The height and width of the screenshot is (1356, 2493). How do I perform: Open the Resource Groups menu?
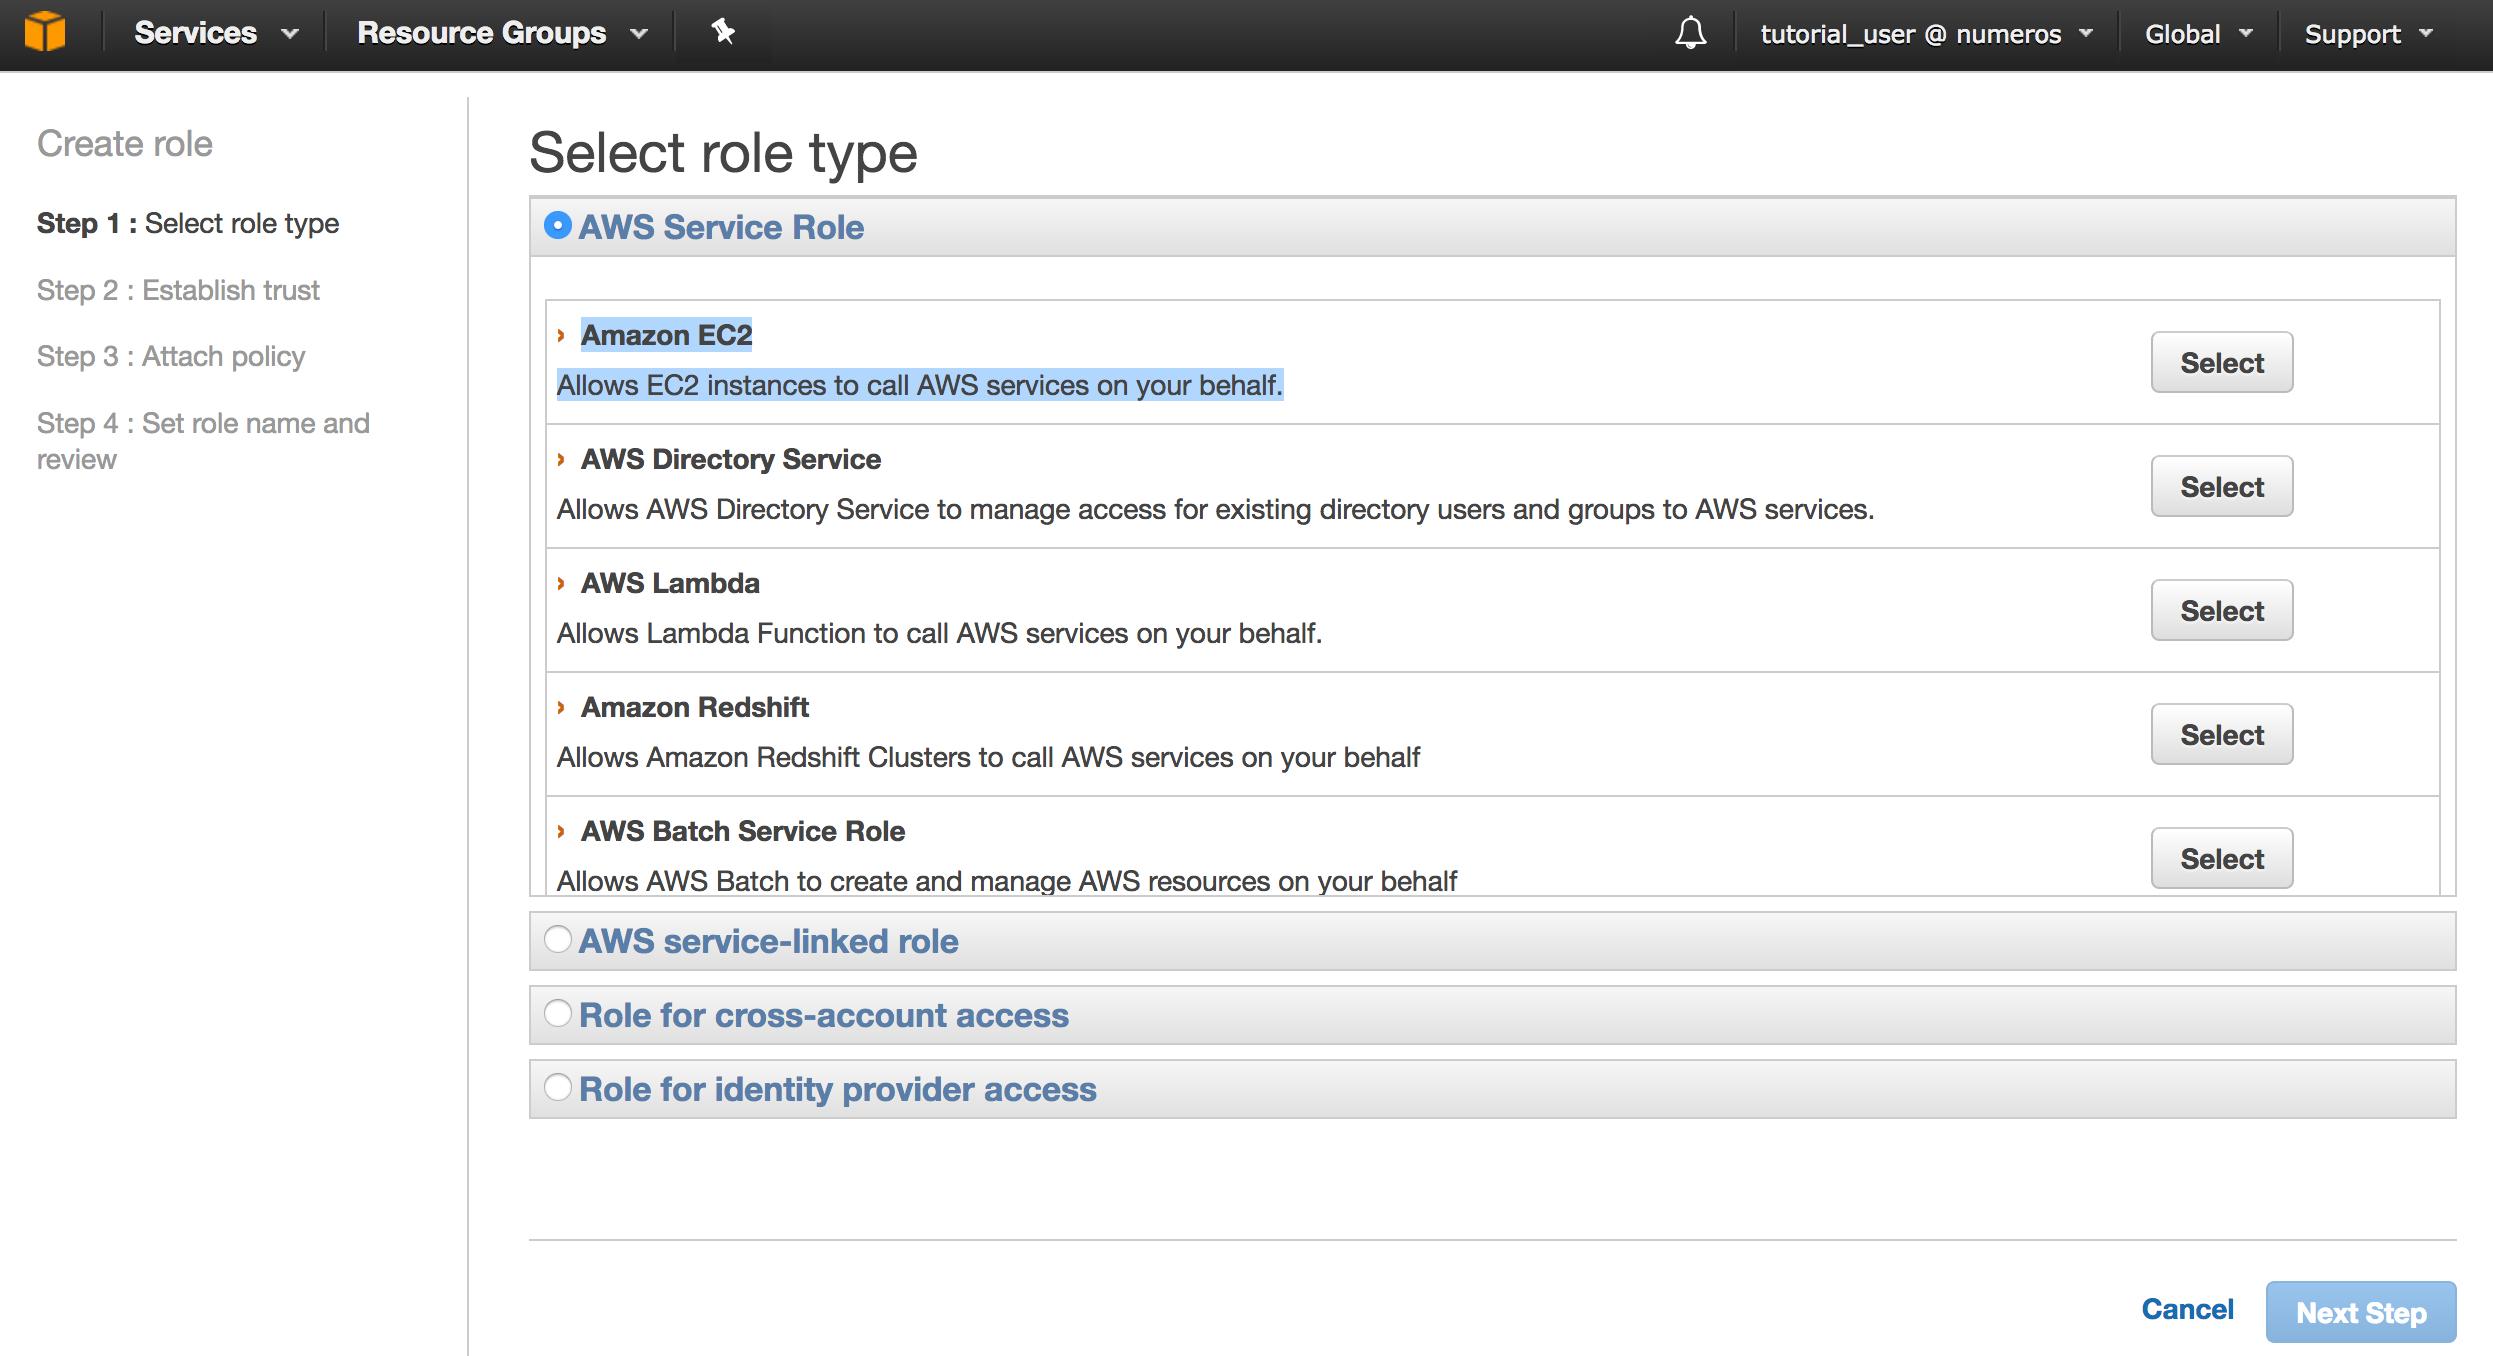[502, 33]
